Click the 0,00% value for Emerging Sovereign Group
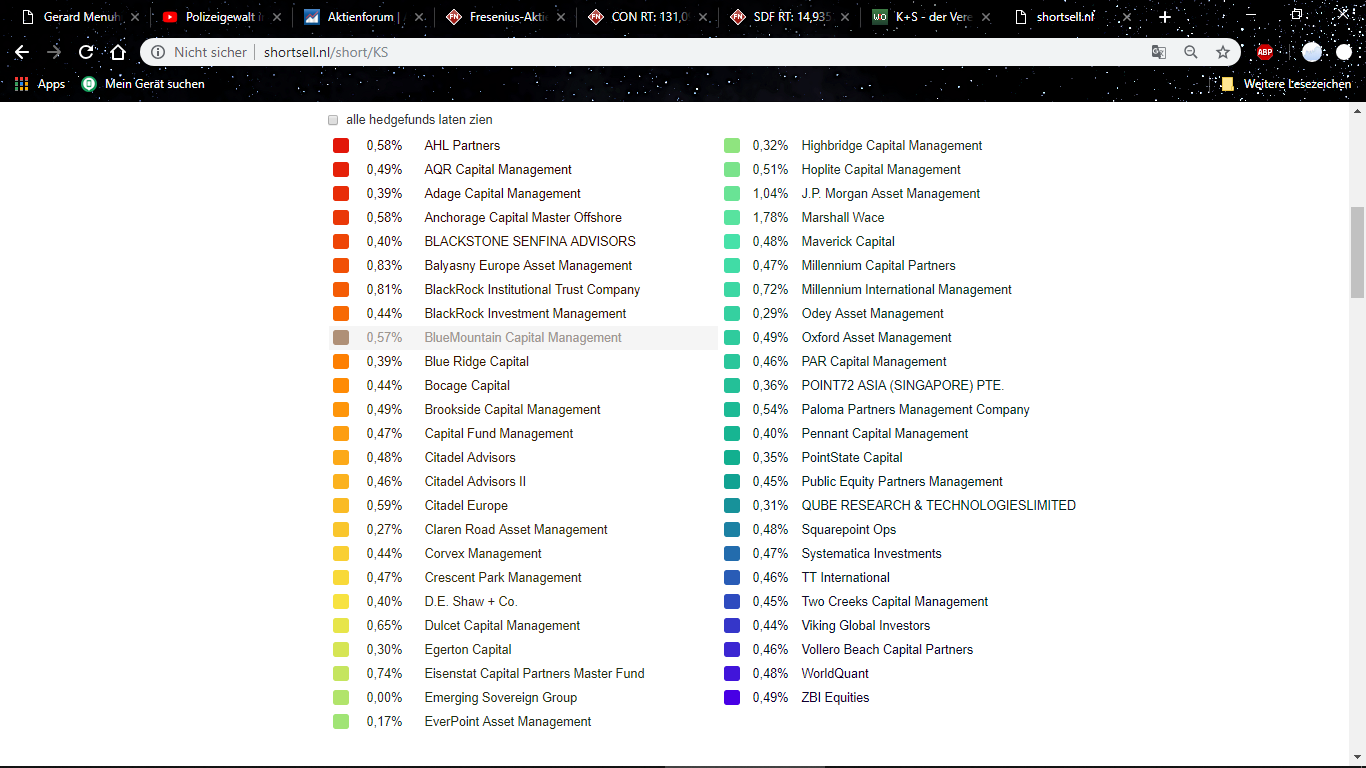Image resolution: width=1366 pixels, height=768 pixels. (384, 697)
